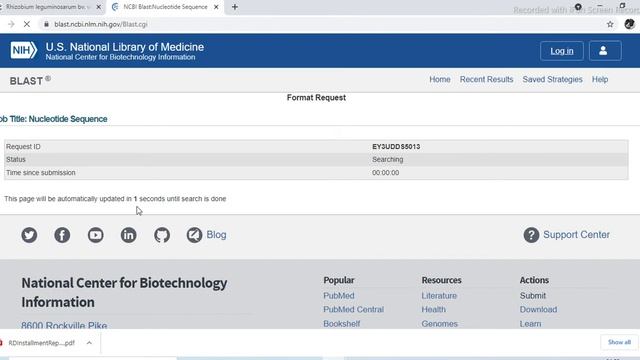The width and height of the screenshot is (640, 360).
Task: Select Request ID value EY3UDDS5013
Action: (x=396, y=147)
